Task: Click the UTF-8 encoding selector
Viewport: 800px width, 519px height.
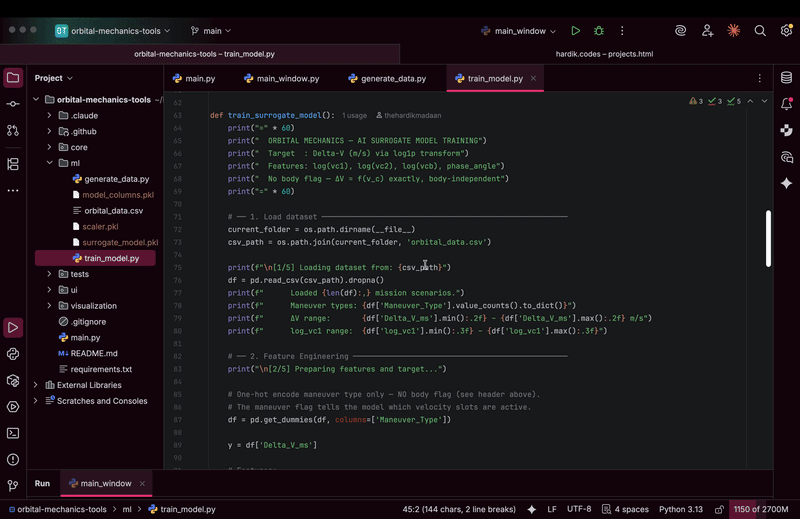Action: pyautogui.click(x=580, y=509)
